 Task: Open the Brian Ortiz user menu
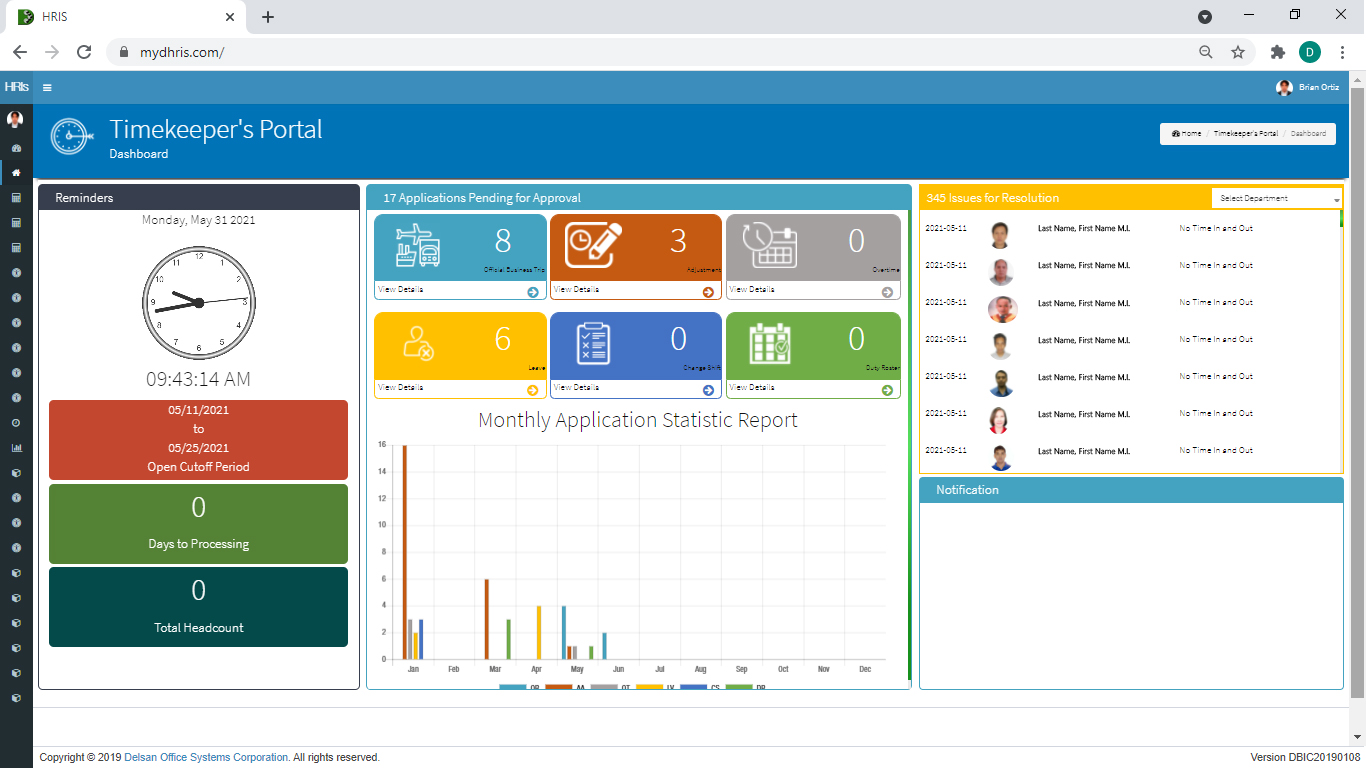[1308, 88]
